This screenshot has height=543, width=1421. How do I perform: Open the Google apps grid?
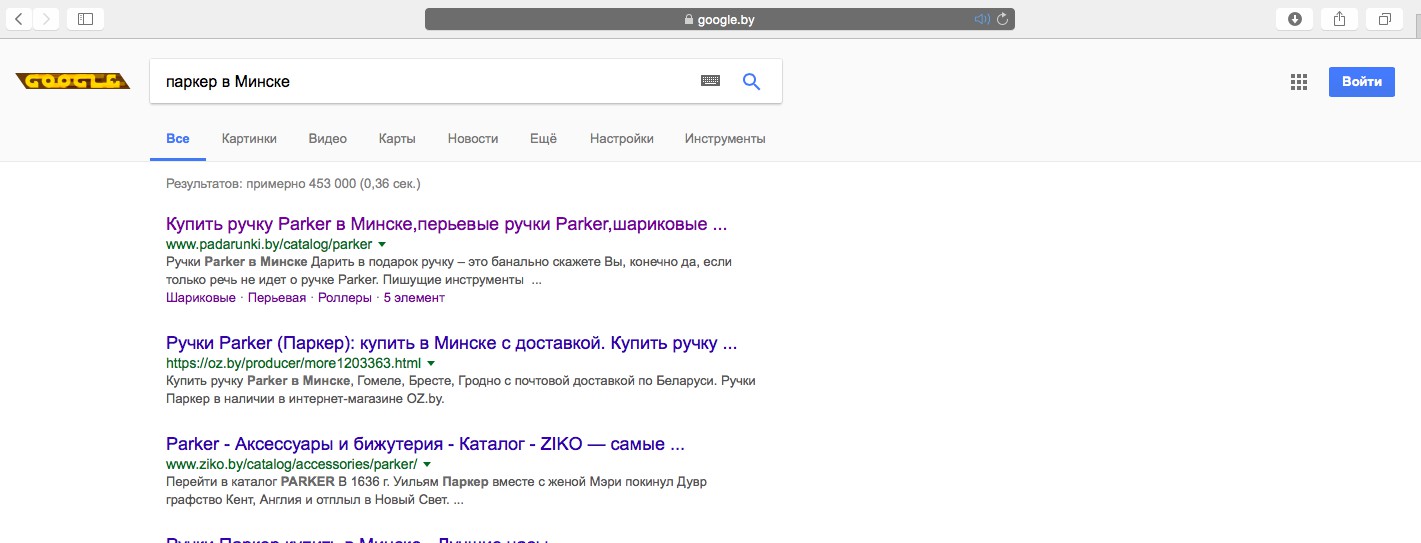(x=1299, y=82)
